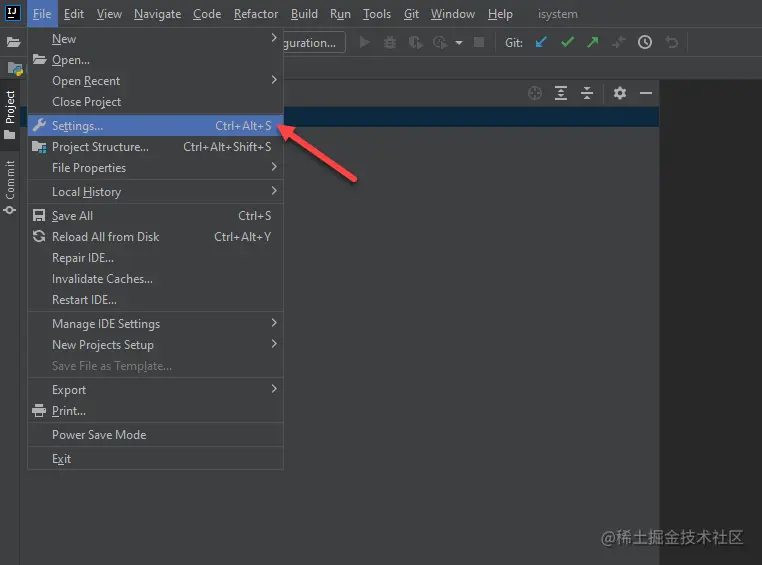Screen dimensions: 762x565
Task: Click the IntelliJ IDEA logo icon
Action: pos(13,13)
